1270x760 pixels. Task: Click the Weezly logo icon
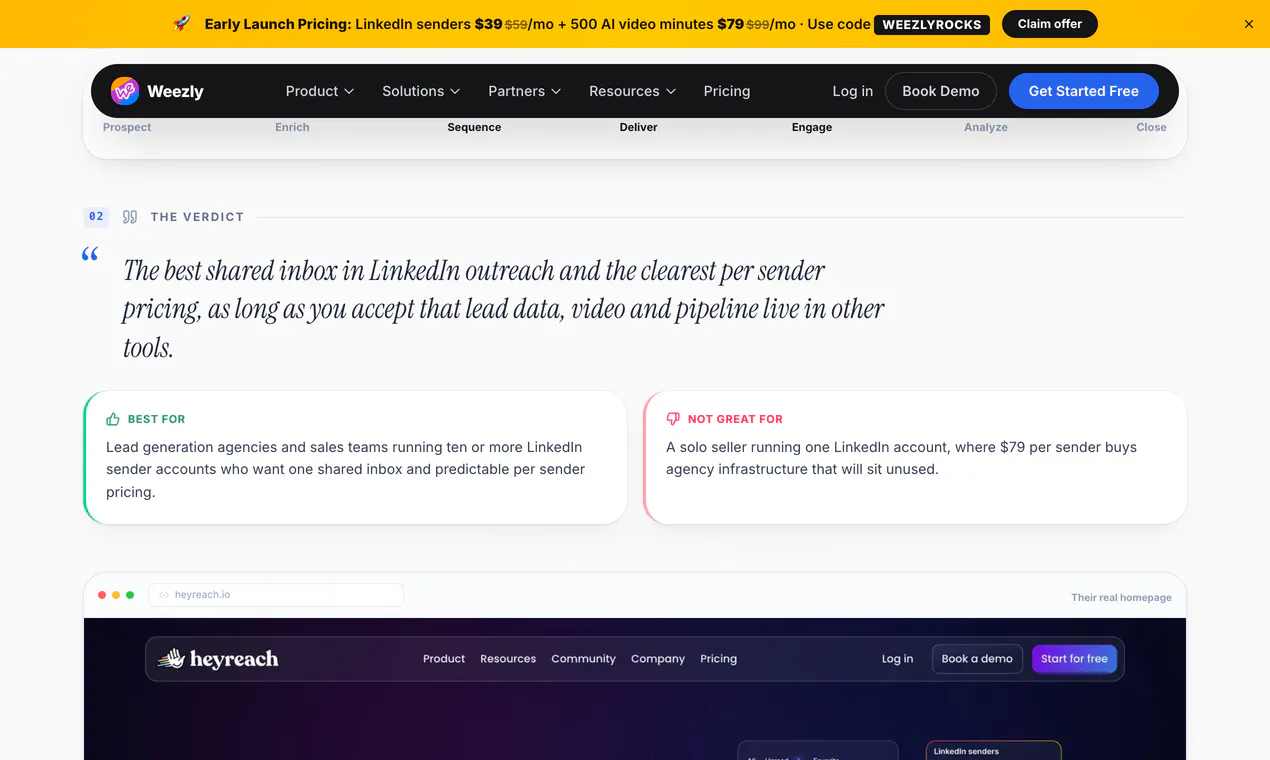tap(125, 91)
